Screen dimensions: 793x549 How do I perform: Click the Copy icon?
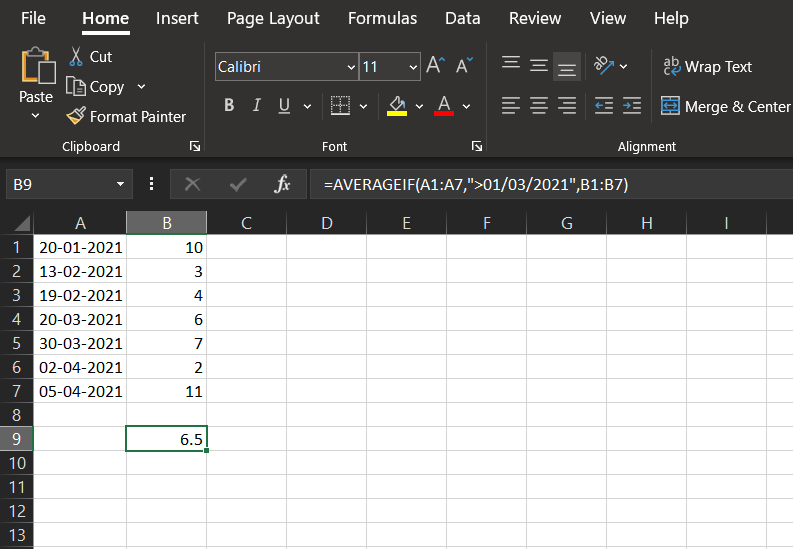point(76,86)
